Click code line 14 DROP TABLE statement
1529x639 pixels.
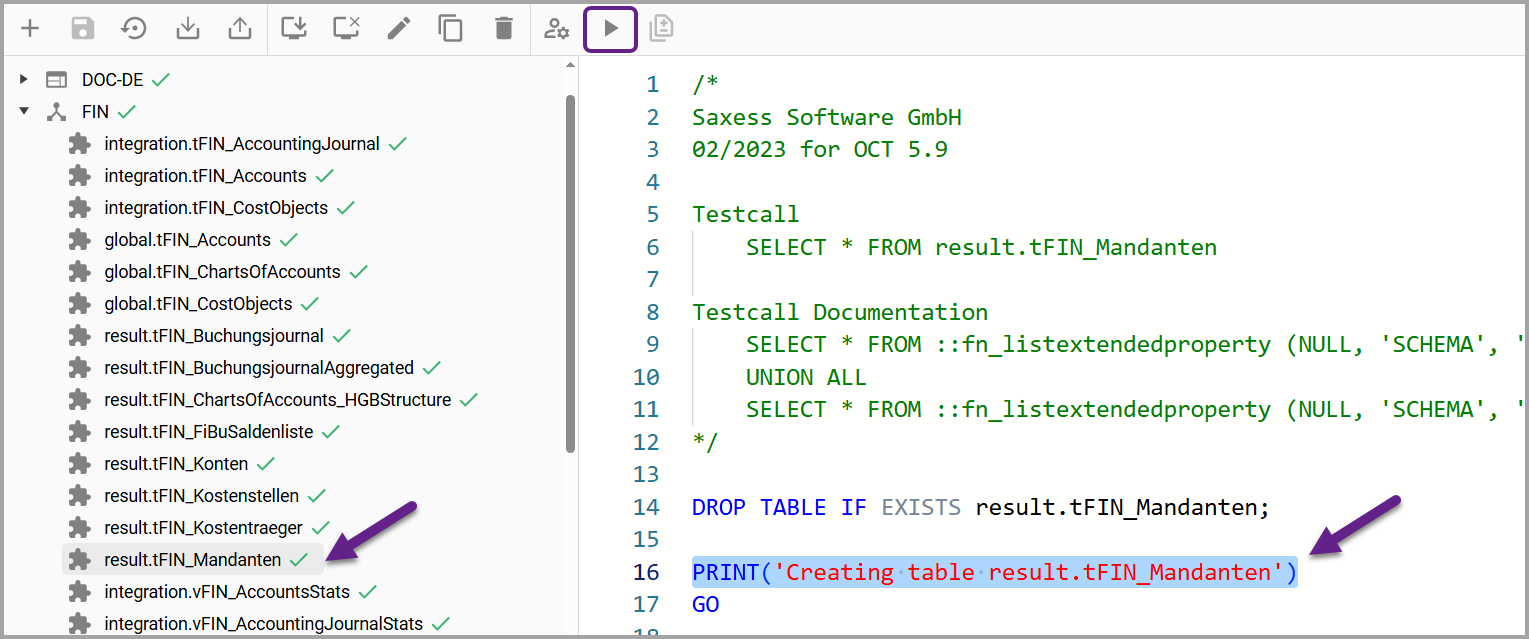980,507
